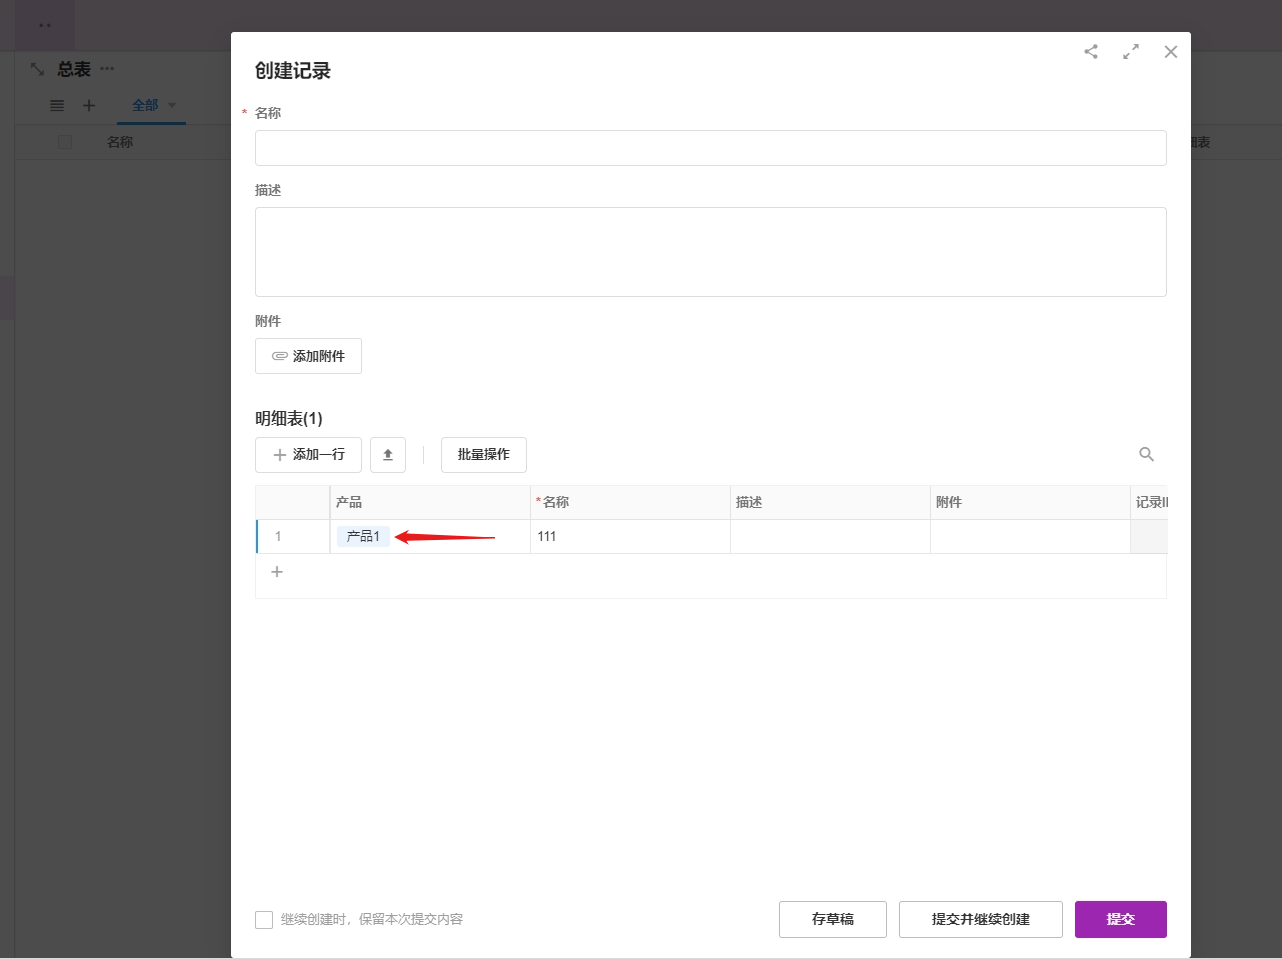Open the 产品1 selection in row 1
This screenshot has height=959, width=1282.
tap(363, 537)
